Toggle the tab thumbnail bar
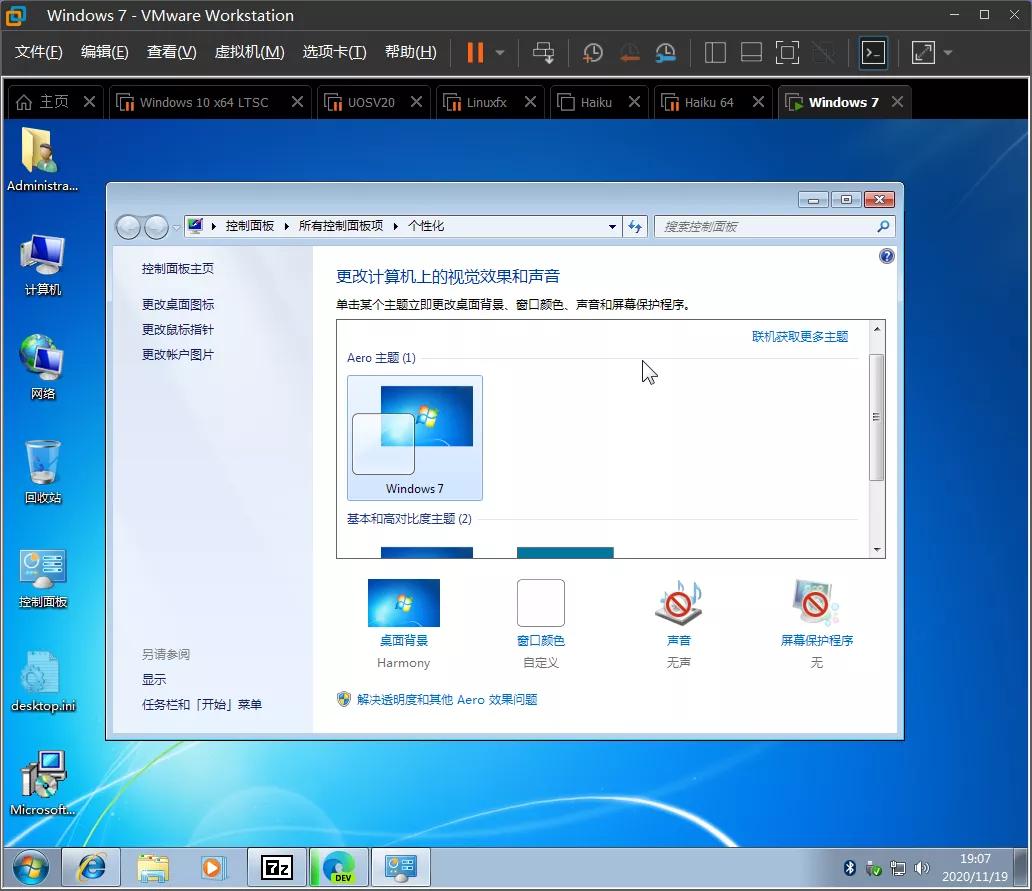This screenshot has width=1032, height=891. point(751,52)
